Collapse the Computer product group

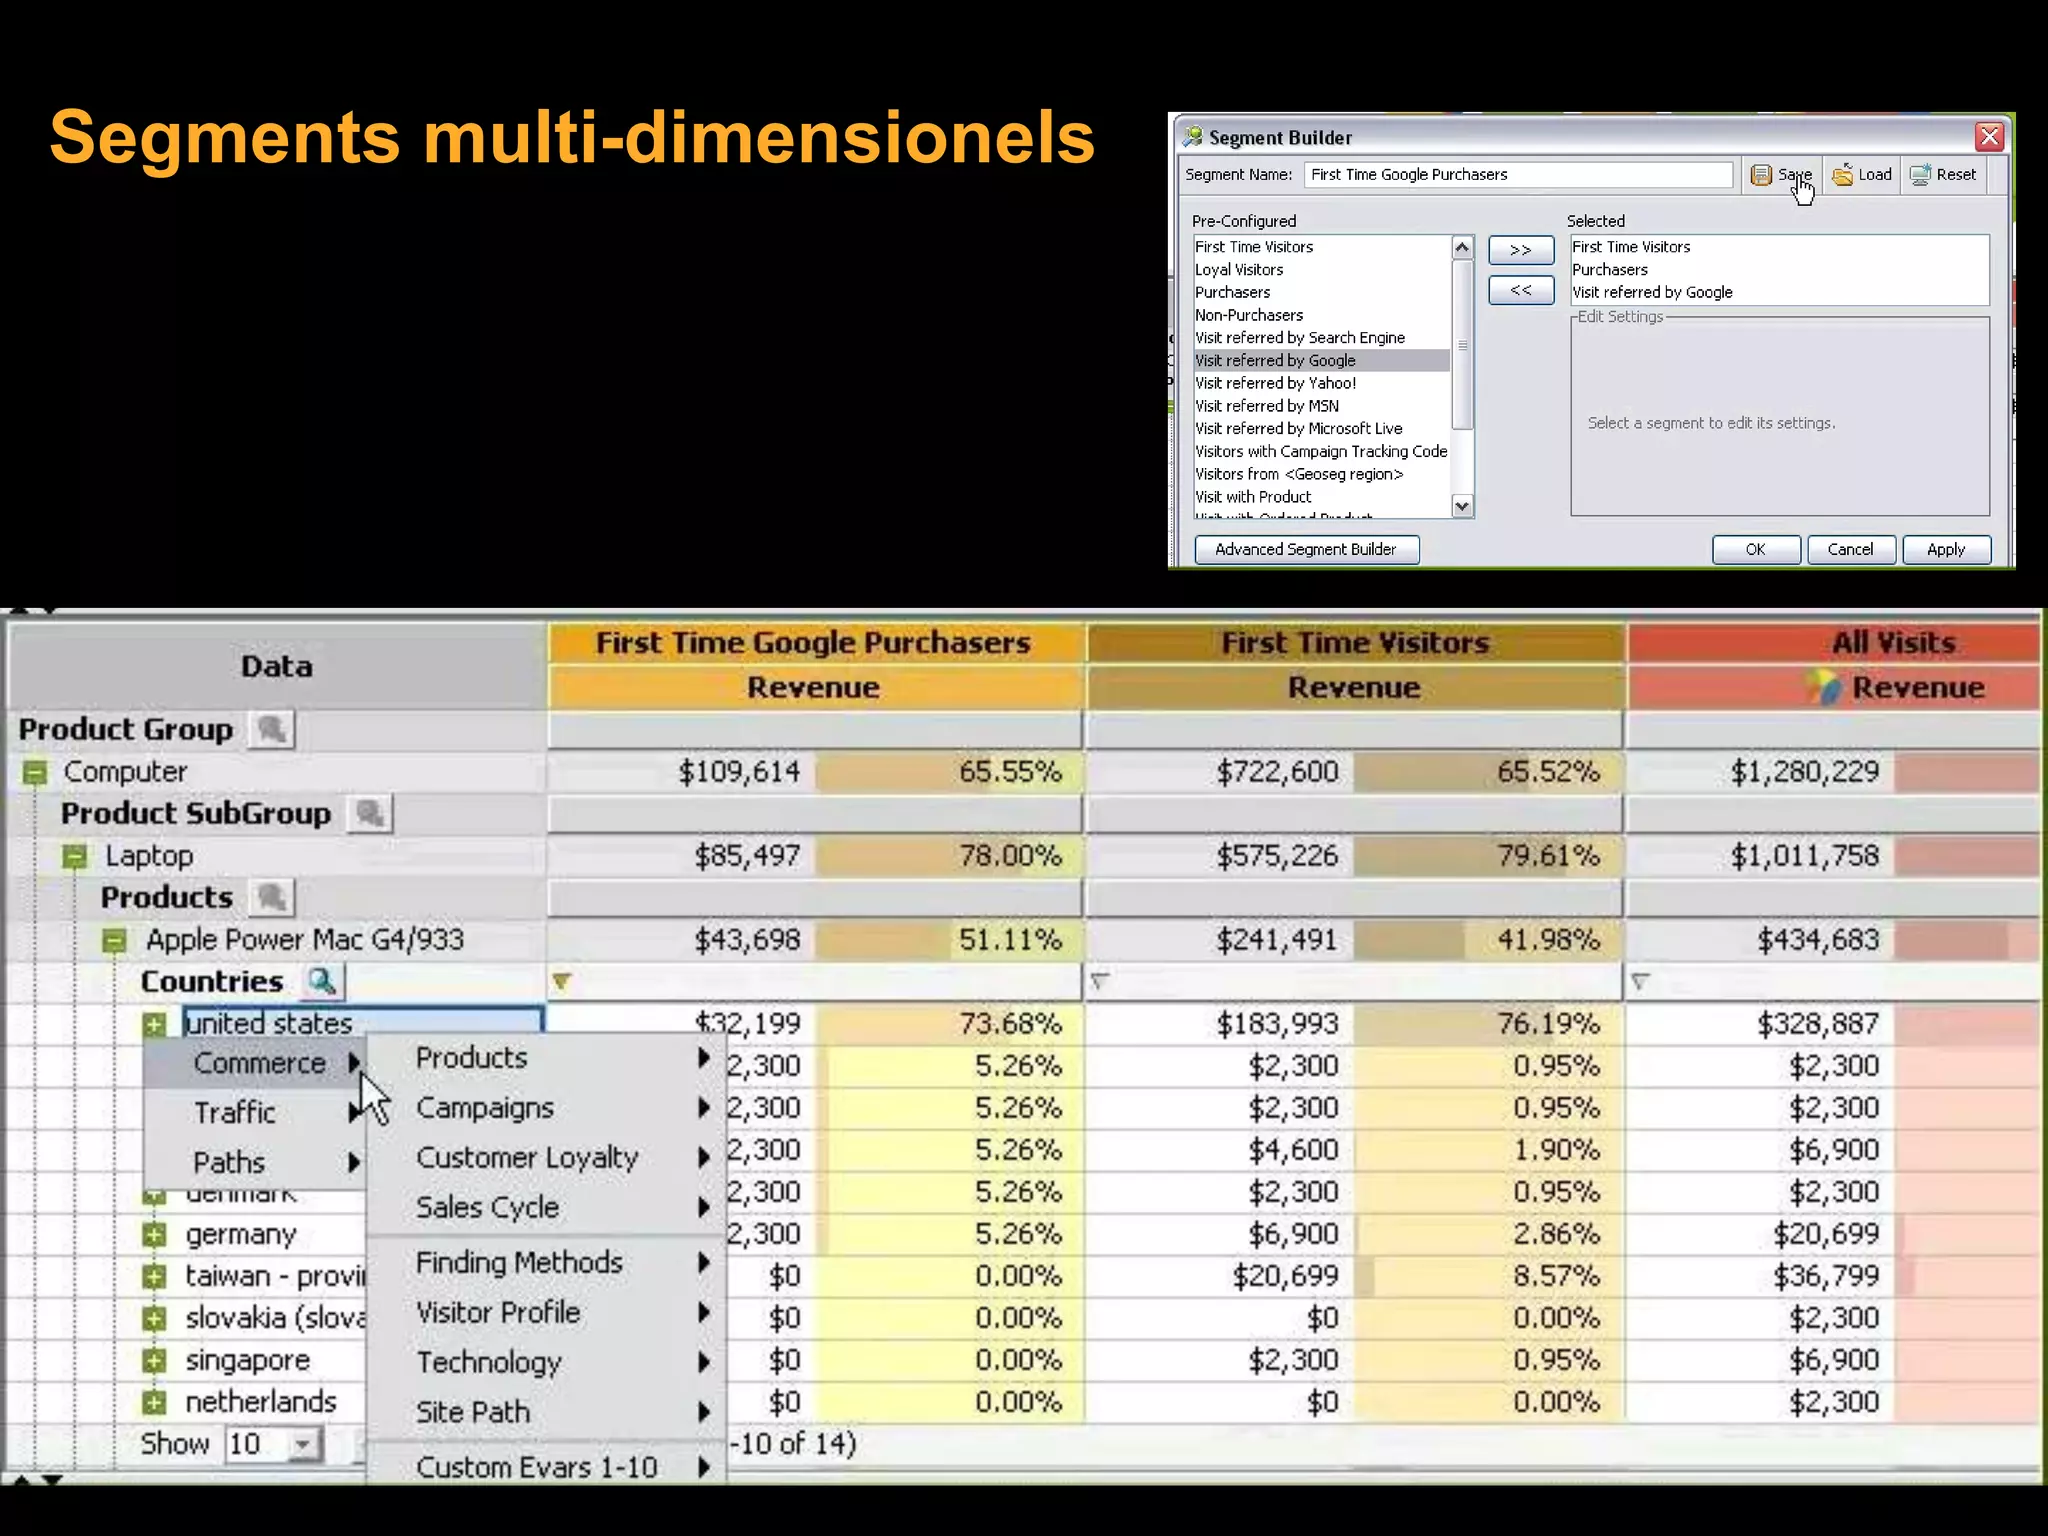35,773
